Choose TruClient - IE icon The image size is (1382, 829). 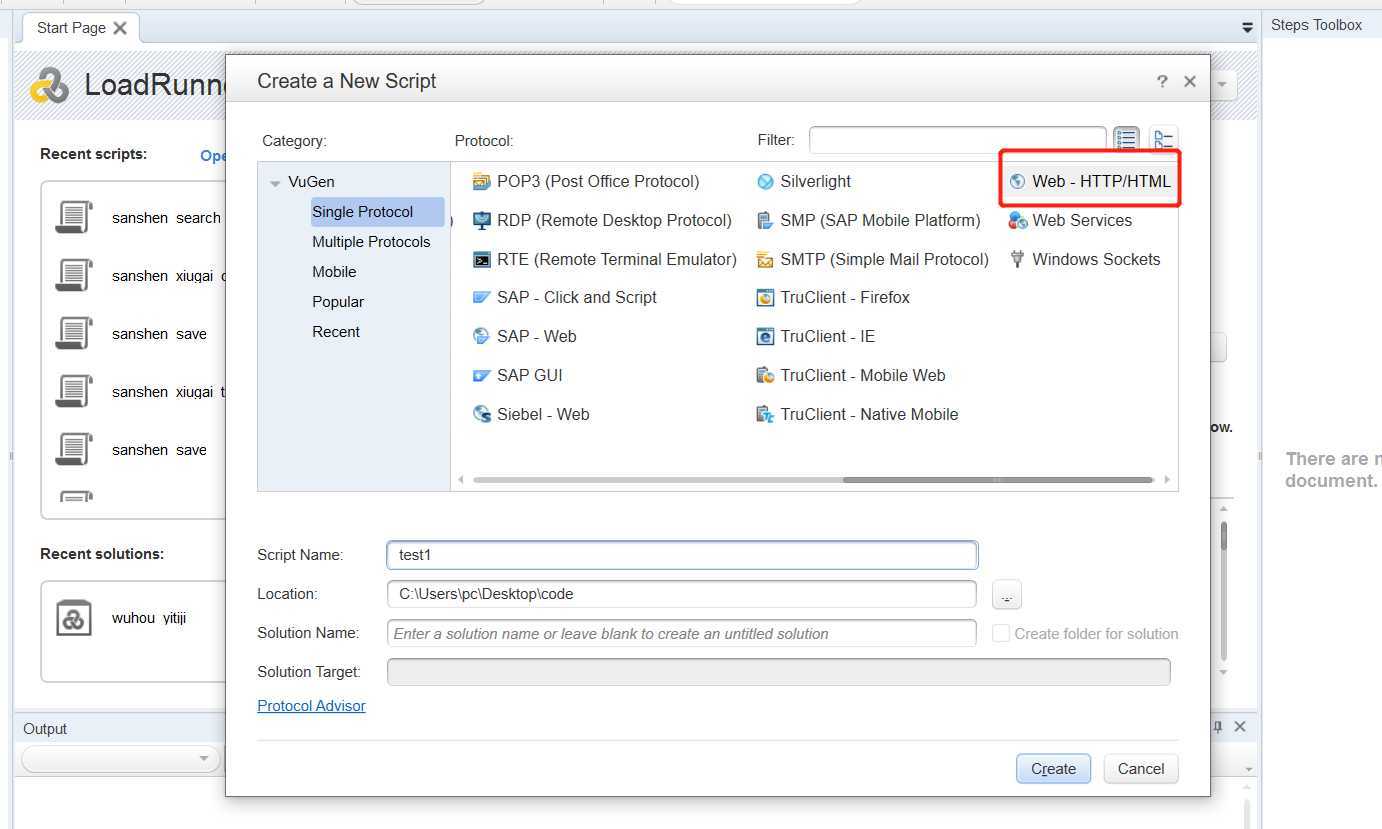(765, 336)
